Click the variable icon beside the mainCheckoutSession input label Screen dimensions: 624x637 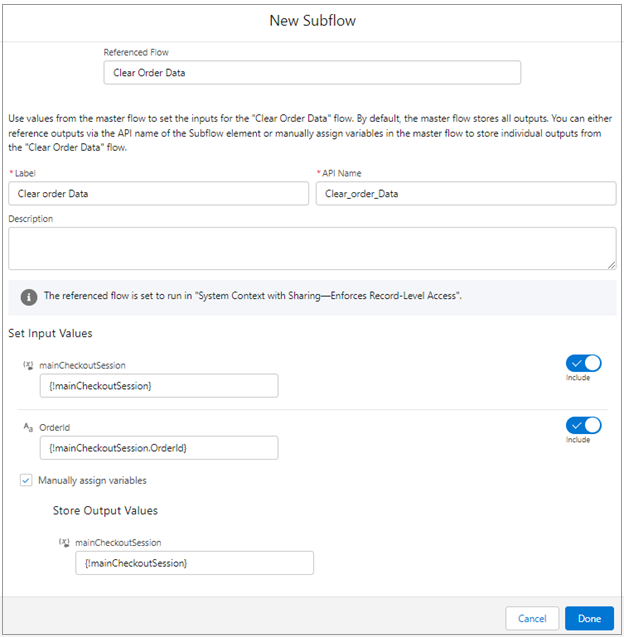28,366
